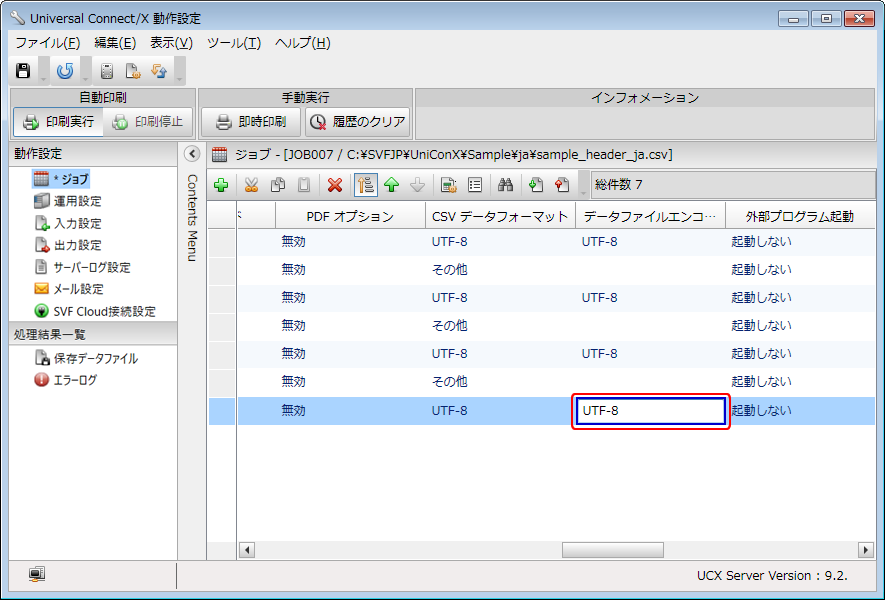Click the orange and blue transfer arrows icon
This screenshot has width=885, height=600.
159,71
